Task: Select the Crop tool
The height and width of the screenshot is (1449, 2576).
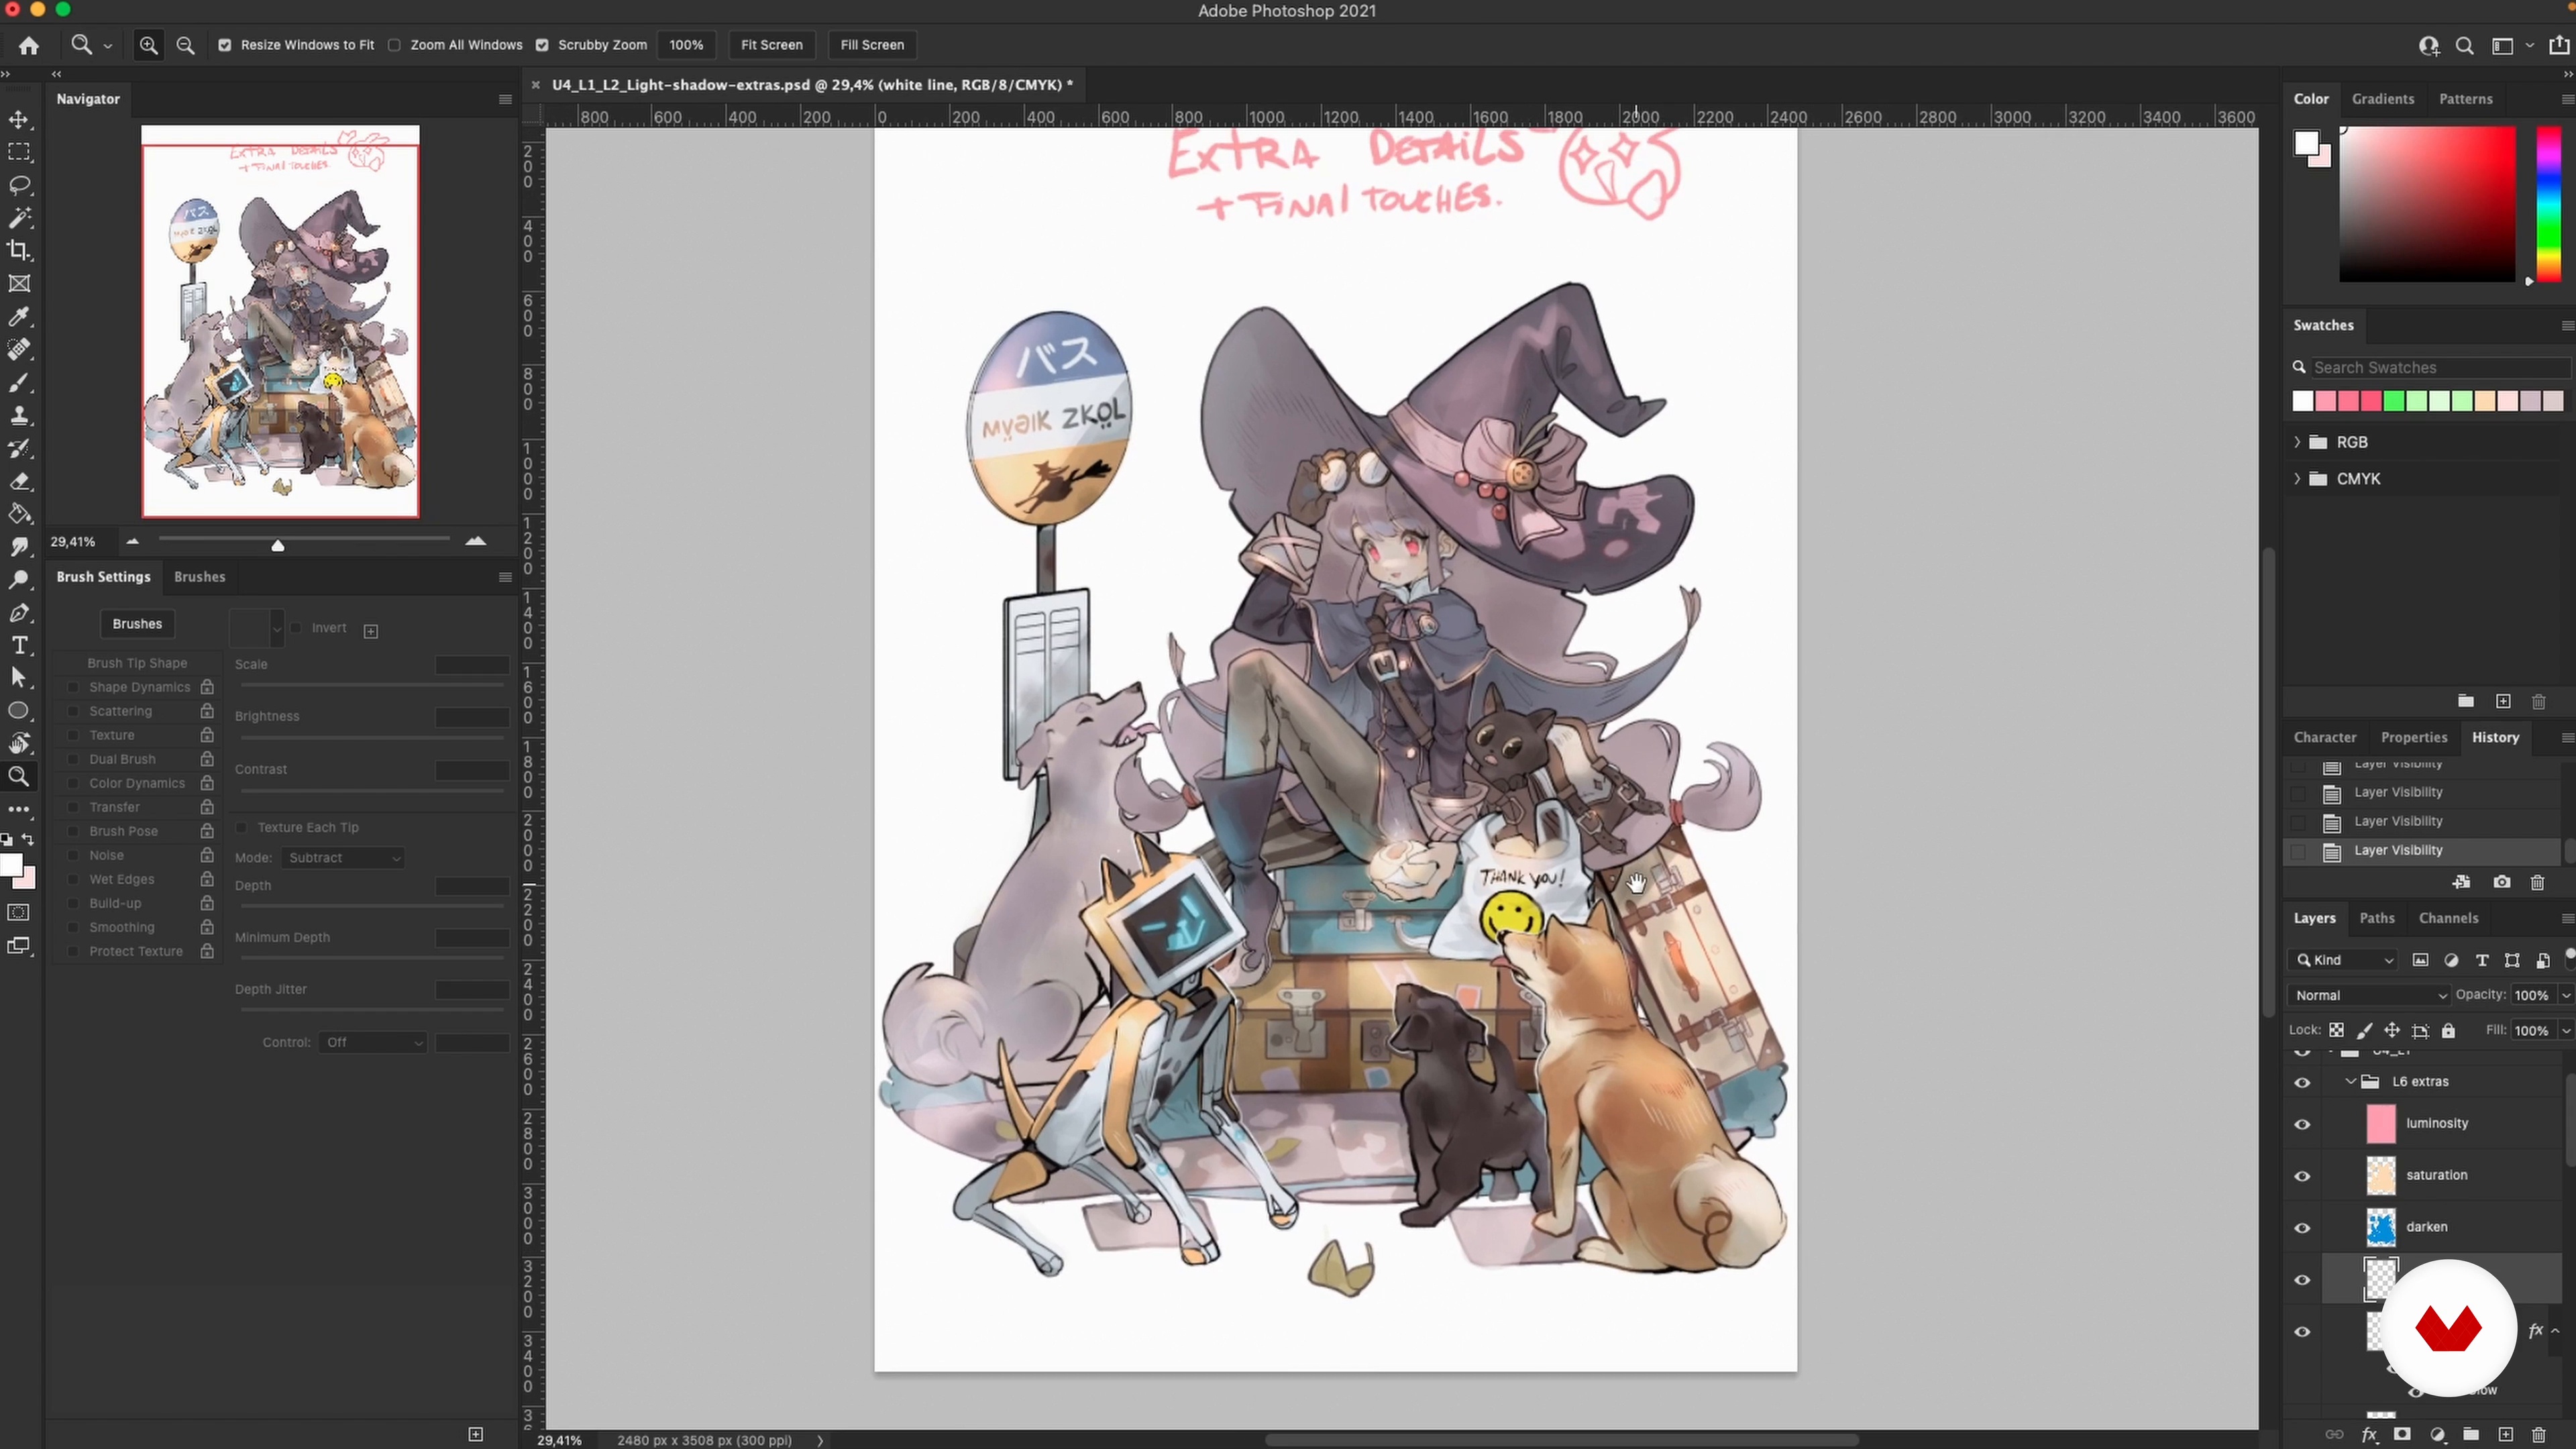Action: pyautogui.click(x=19, y=251)
